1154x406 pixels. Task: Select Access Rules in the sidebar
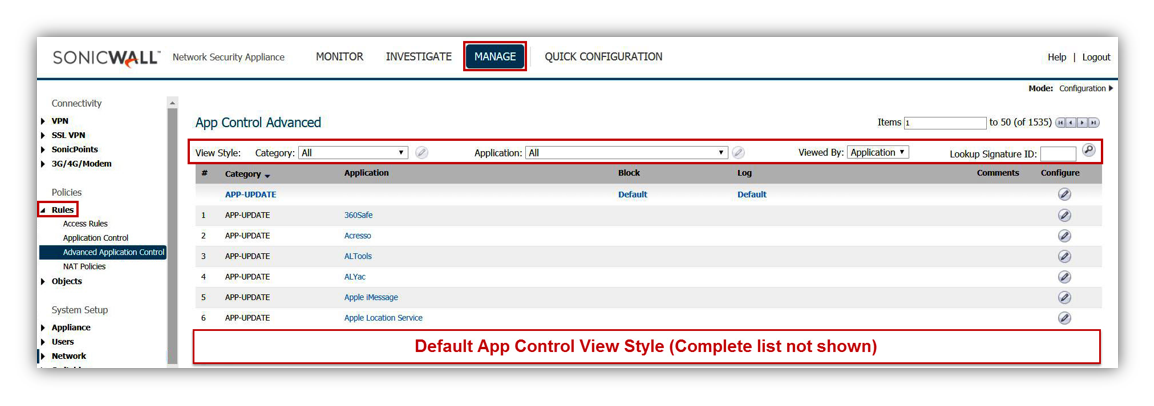click(85, 224)
